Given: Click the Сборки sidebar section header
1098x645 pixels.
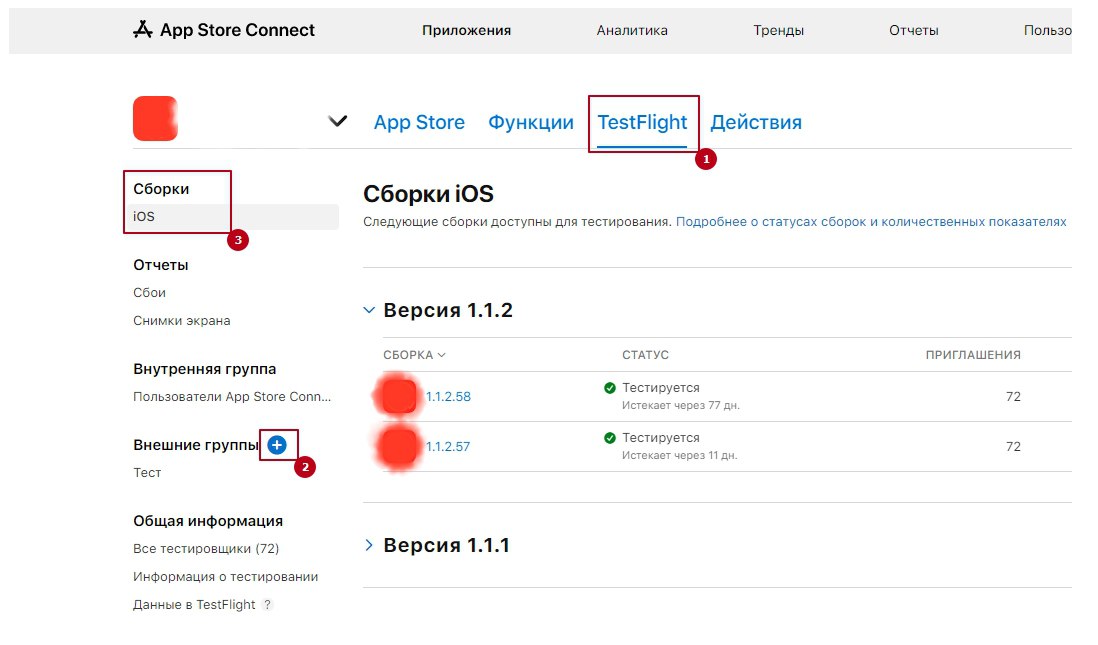Looking at the screenshot, I should point(161,189).
